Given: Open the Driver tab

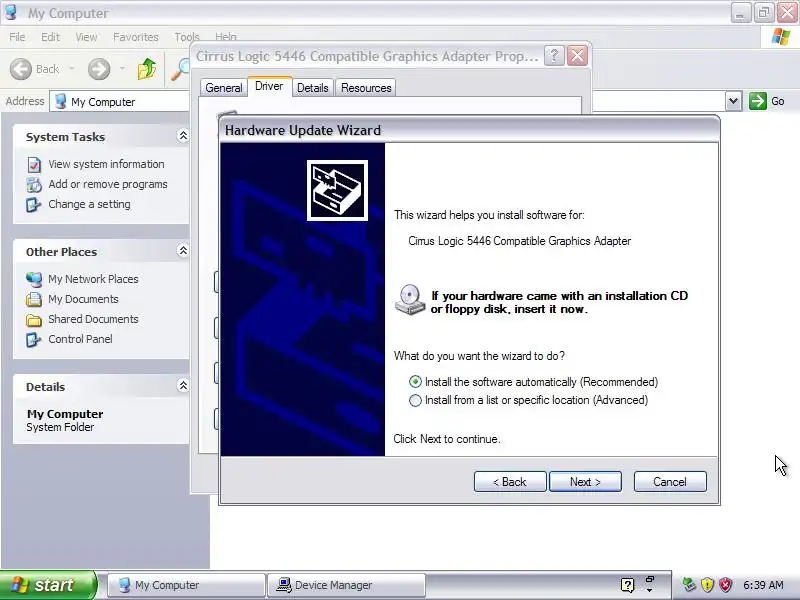Looking at the screenshot, I should (x=269, y=86).
